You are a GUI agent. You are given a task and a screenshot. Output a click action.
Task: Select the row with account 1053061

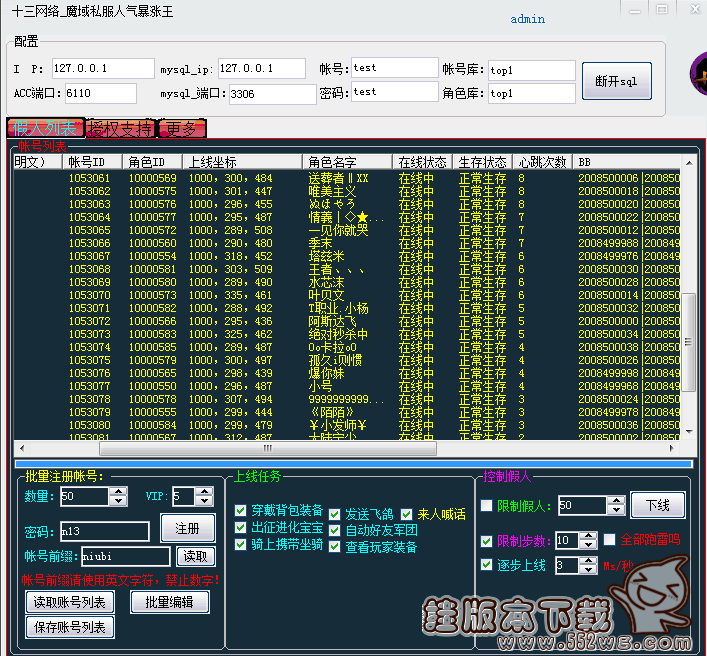(347, 179)
